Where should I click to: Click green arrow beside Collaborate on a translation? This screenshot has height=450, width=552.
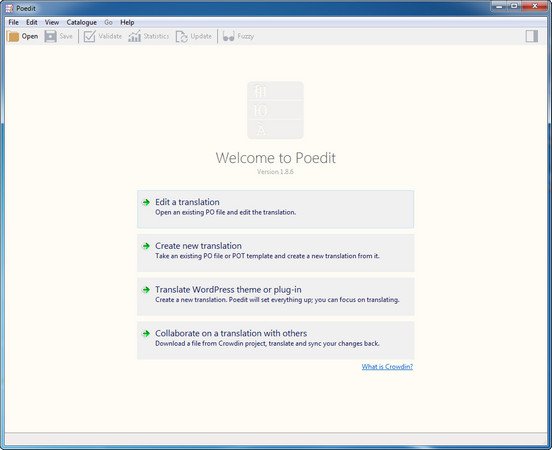click(x=146, y=333)
